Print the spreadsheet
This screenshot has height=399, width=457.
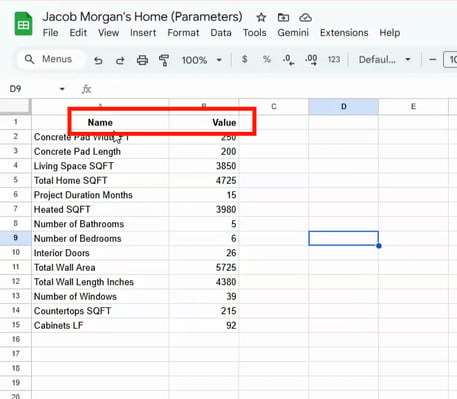tap(142, 60)
